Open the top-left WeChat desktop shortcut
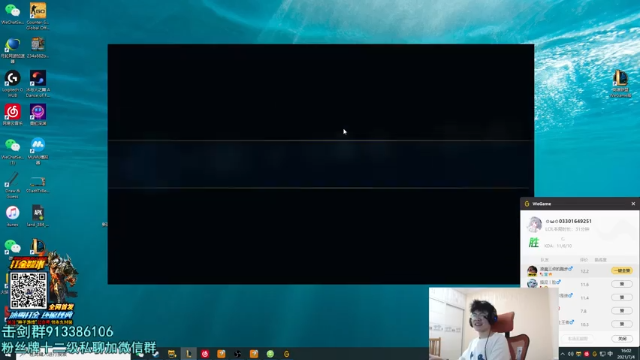This screenshot has width=640, height=360. coord(12,14)
